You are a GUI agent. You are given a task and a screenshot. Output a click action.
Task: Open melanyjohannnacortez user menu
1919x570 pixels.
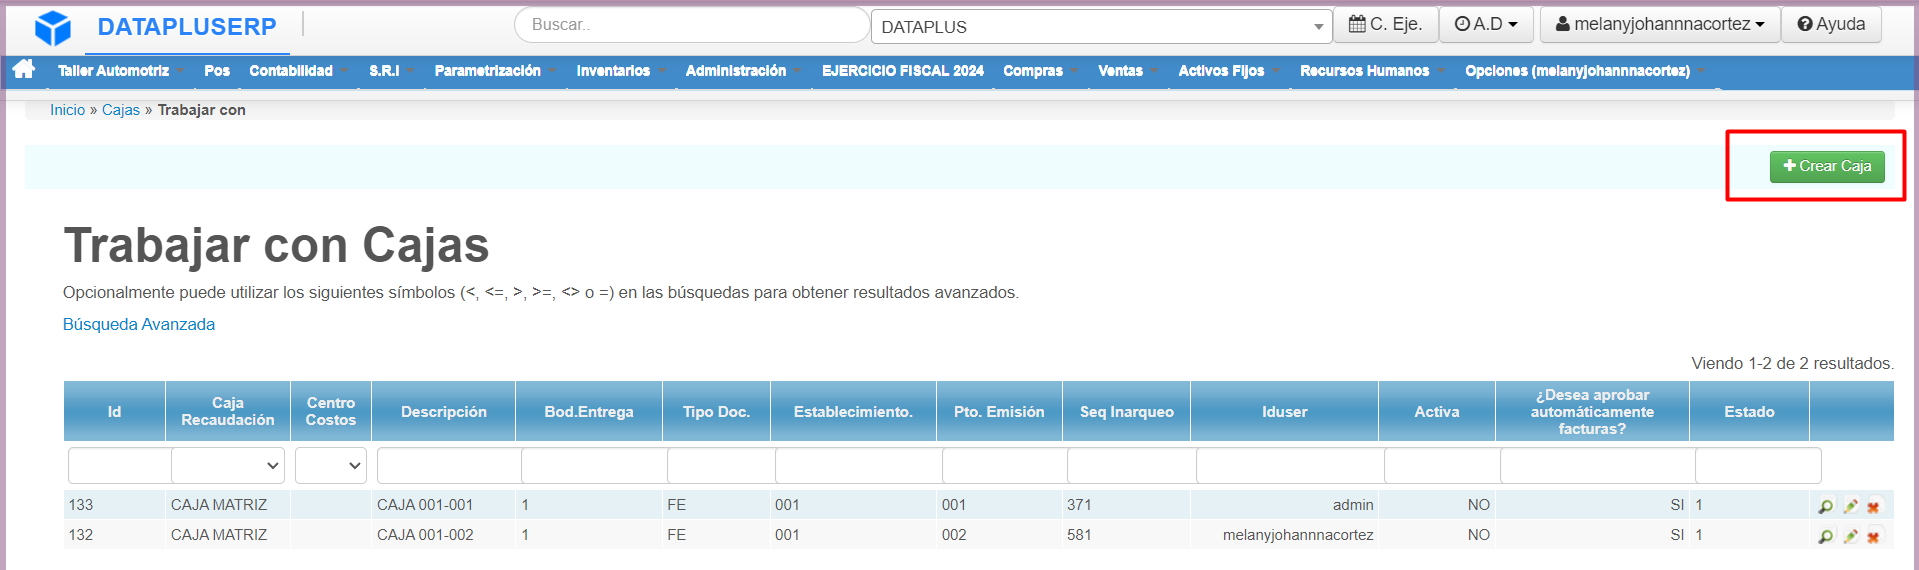1660,24
